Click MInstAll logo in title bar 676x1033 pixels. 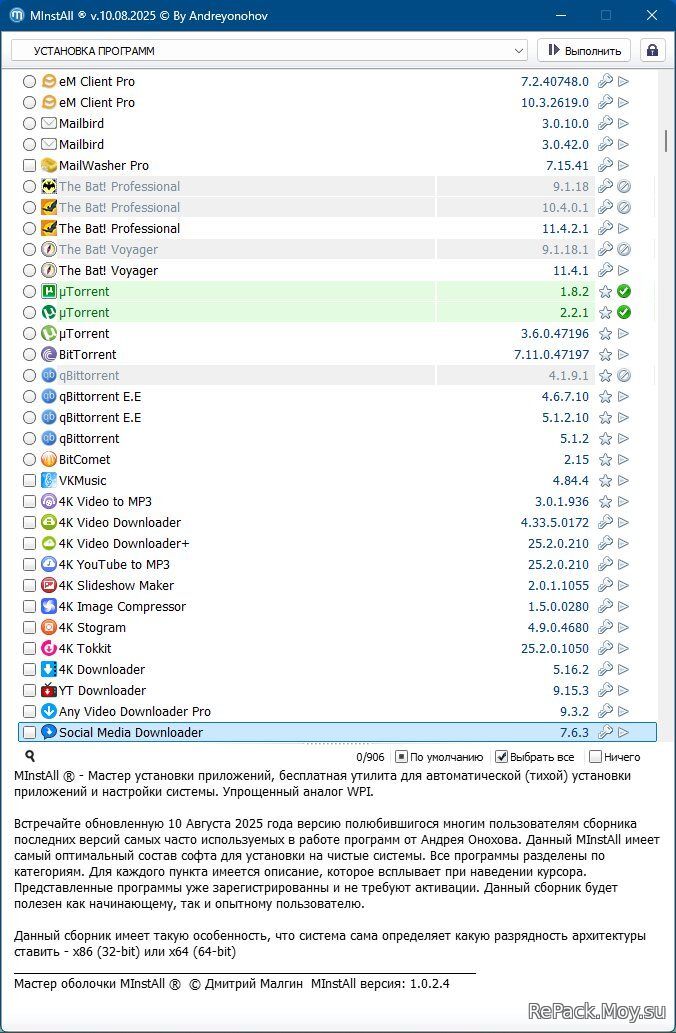tap(17, 15)
